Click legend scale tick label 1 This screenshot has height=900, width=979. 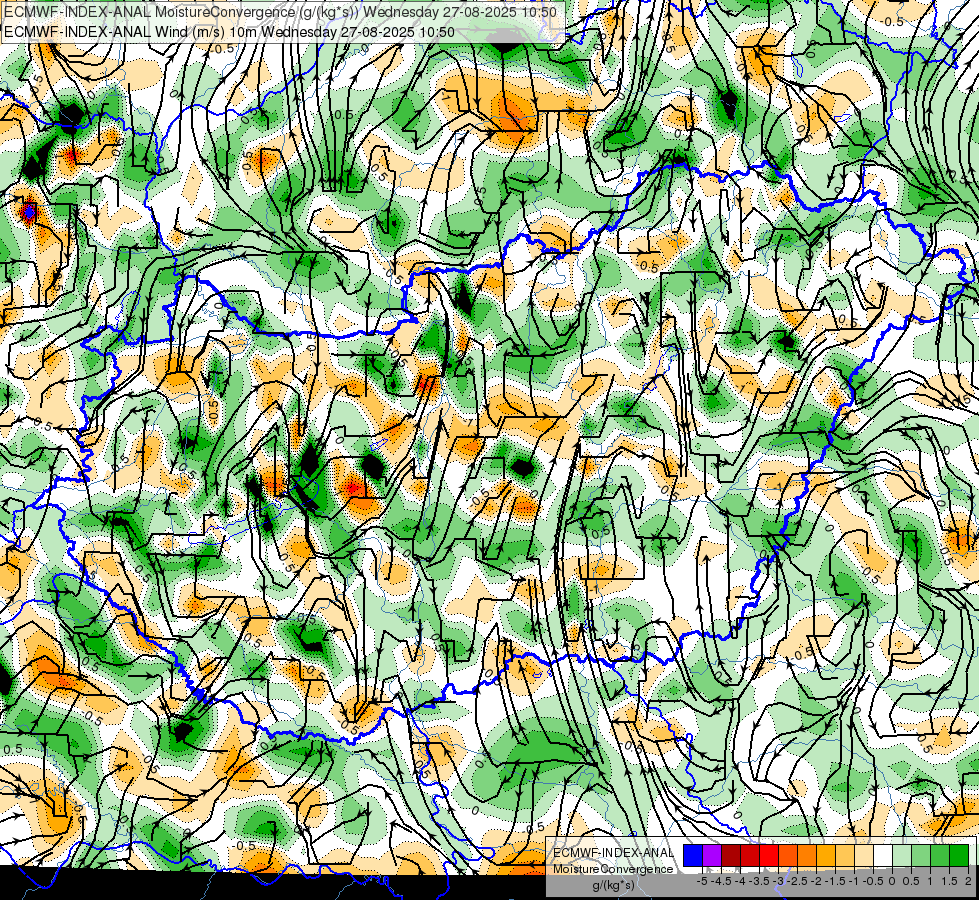(x=930, y=881)
